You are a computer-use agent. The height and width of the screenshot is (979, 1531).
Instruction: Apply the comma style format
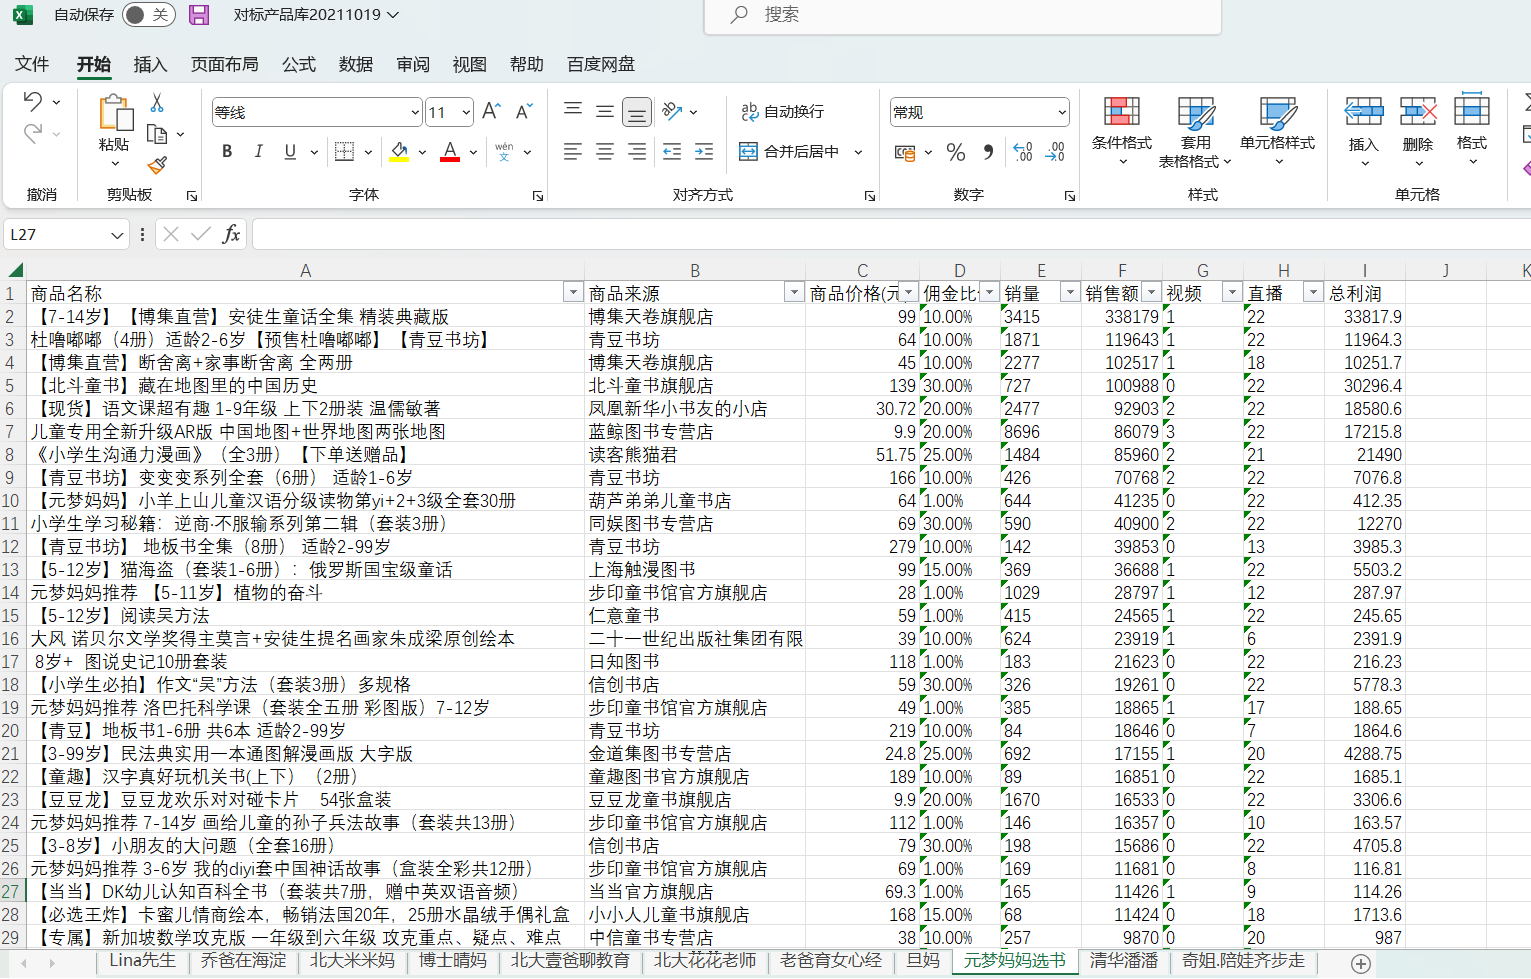click(x=988, y=152)
